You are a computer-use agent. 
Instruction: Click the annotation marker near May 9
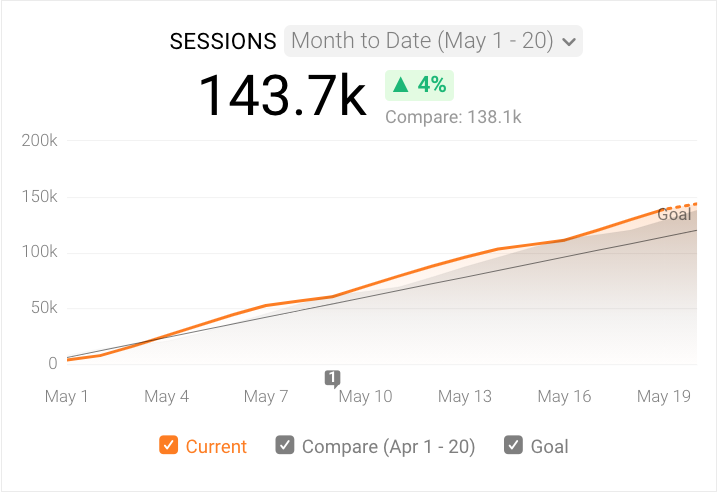click(332, 378)
